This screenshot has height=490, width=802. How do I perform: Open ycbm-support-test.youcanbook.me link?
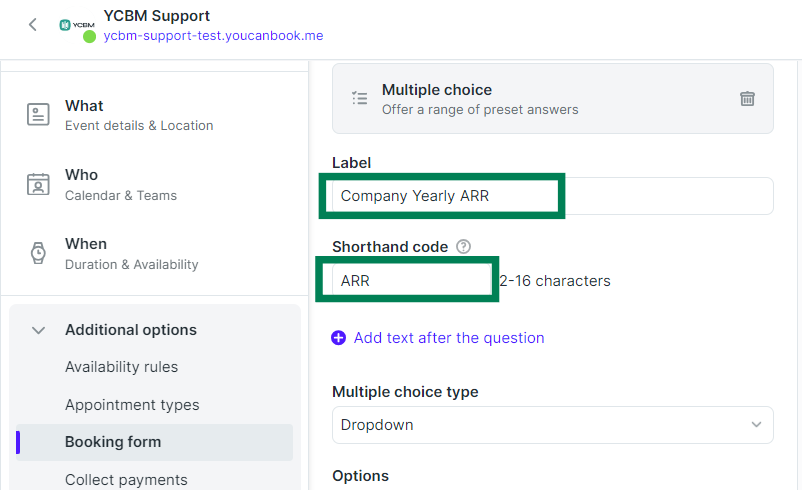(x=213, y=36)
